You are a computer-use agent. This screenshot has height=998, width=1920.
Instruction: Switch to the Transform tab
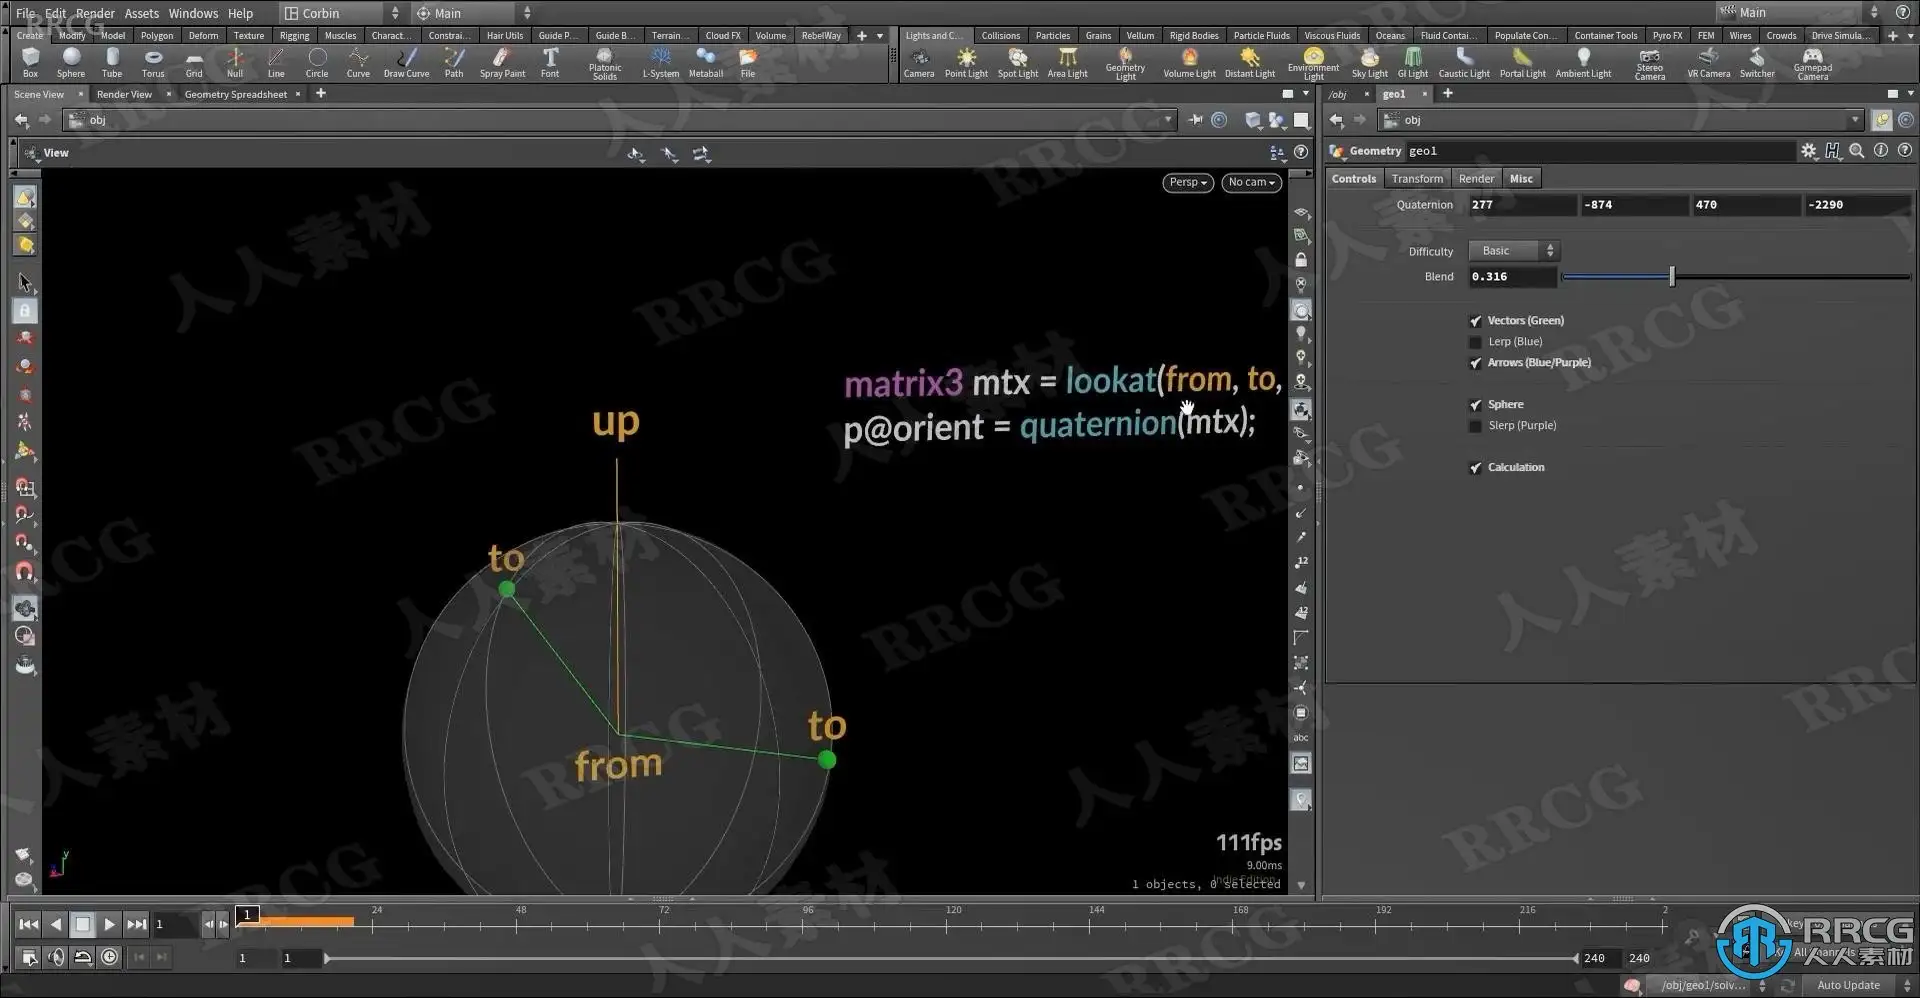pyautogui.click(x=1417, y=179)
